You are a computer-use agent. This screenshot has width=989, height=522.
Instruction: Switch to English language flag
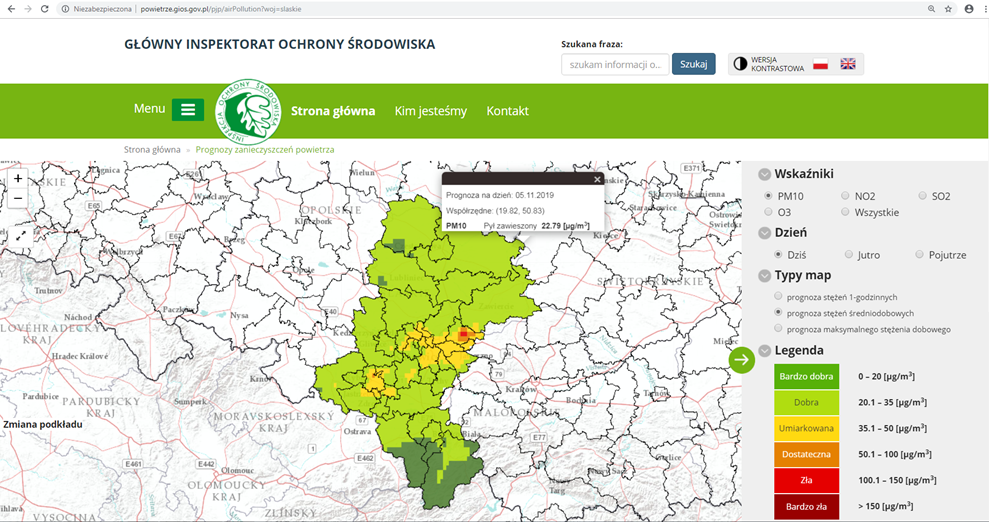click(x=848, y=64)
